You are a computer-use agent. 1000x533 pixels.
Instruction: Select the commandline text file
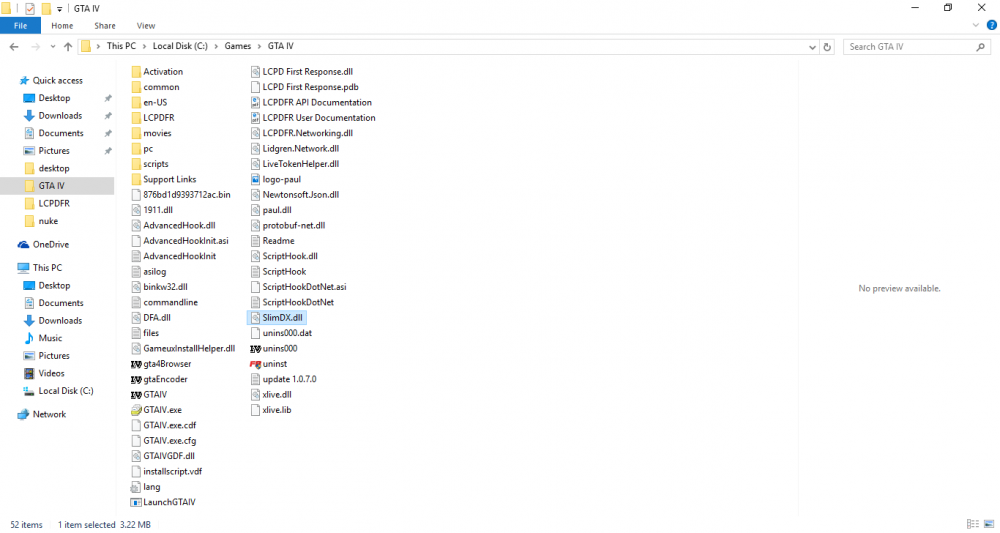click(x=165, y=302)
